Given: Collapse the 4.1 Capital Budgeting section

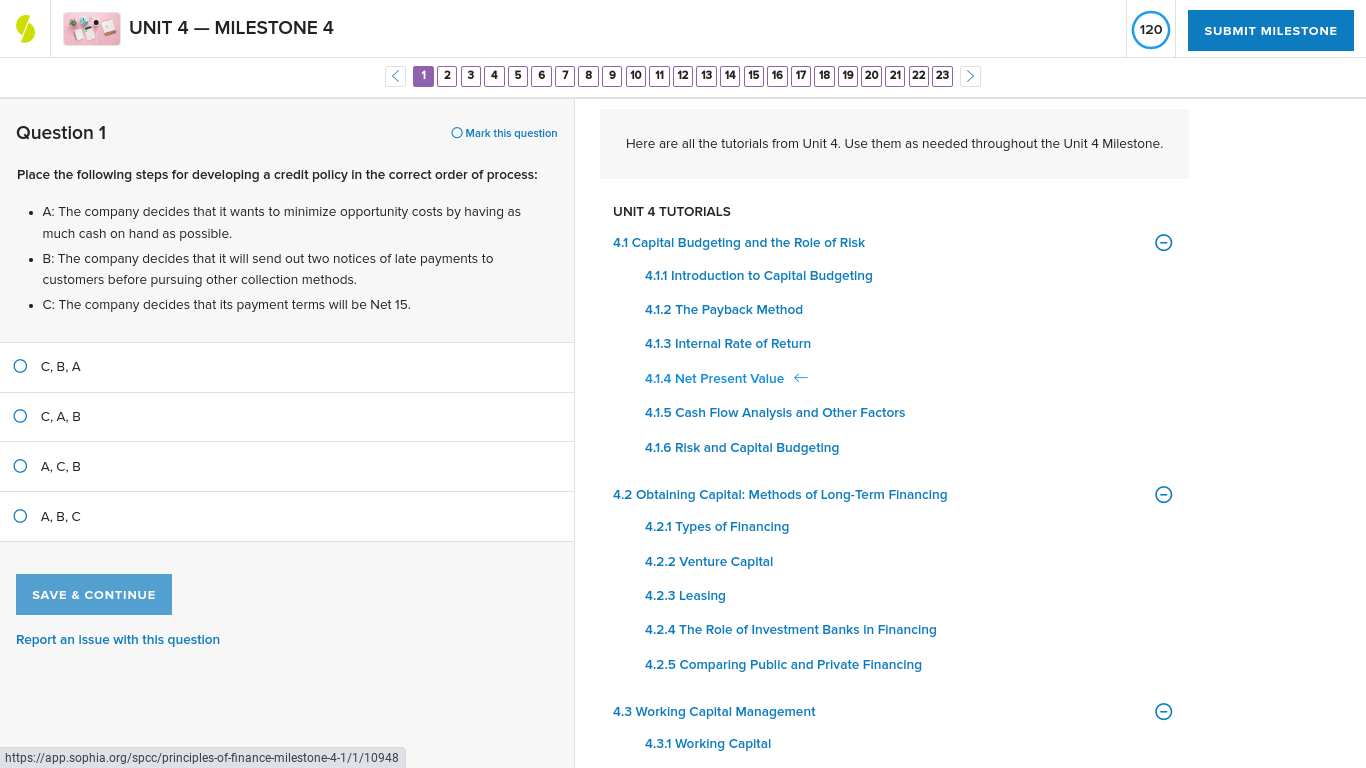Looking at the screenshot, I should (1163, 242).
